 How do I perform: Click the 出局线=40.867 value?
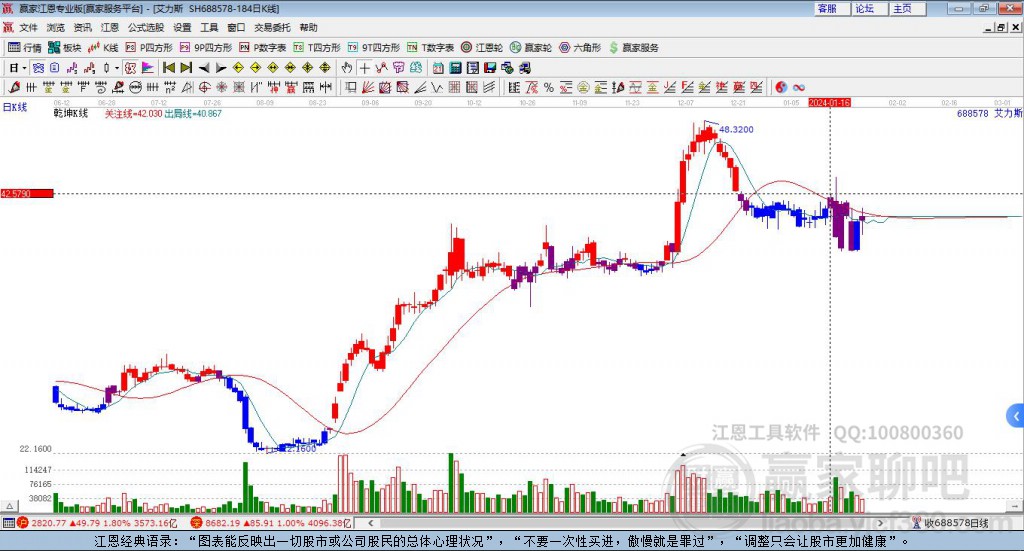(193, 114)
